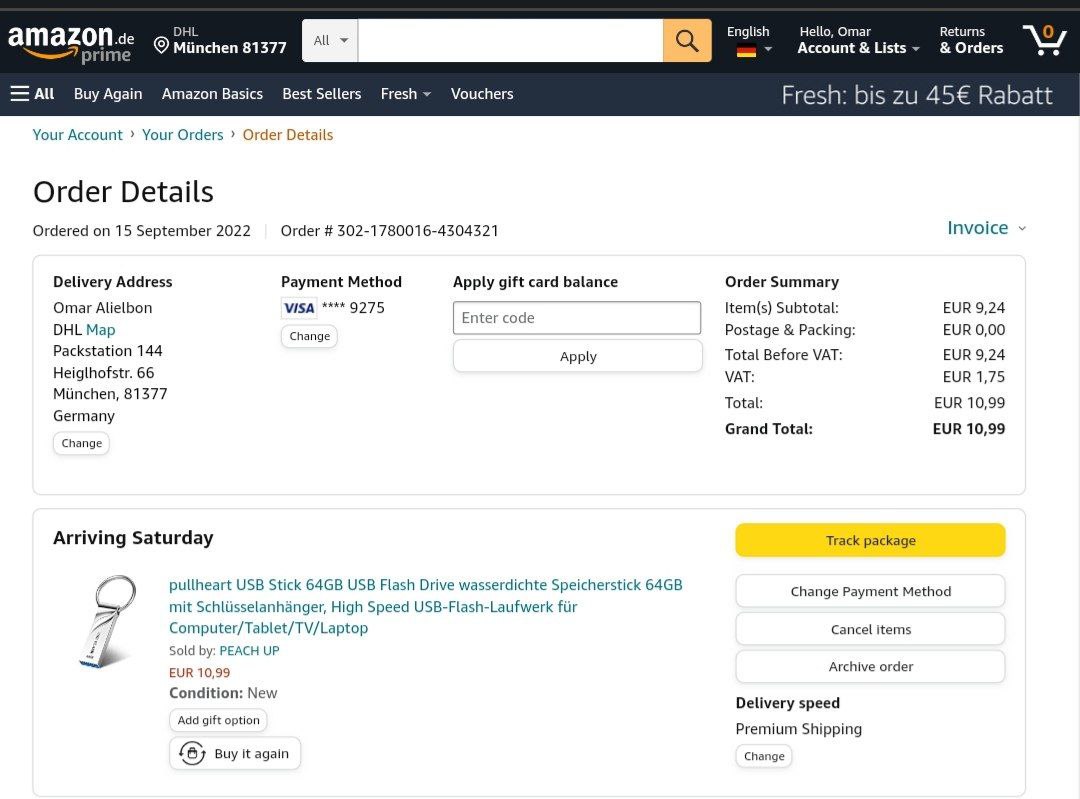Viewport: 1080px width, 799px height.
Task: Open the USB stick product thumbnail
Action: [x=105, y=620]
